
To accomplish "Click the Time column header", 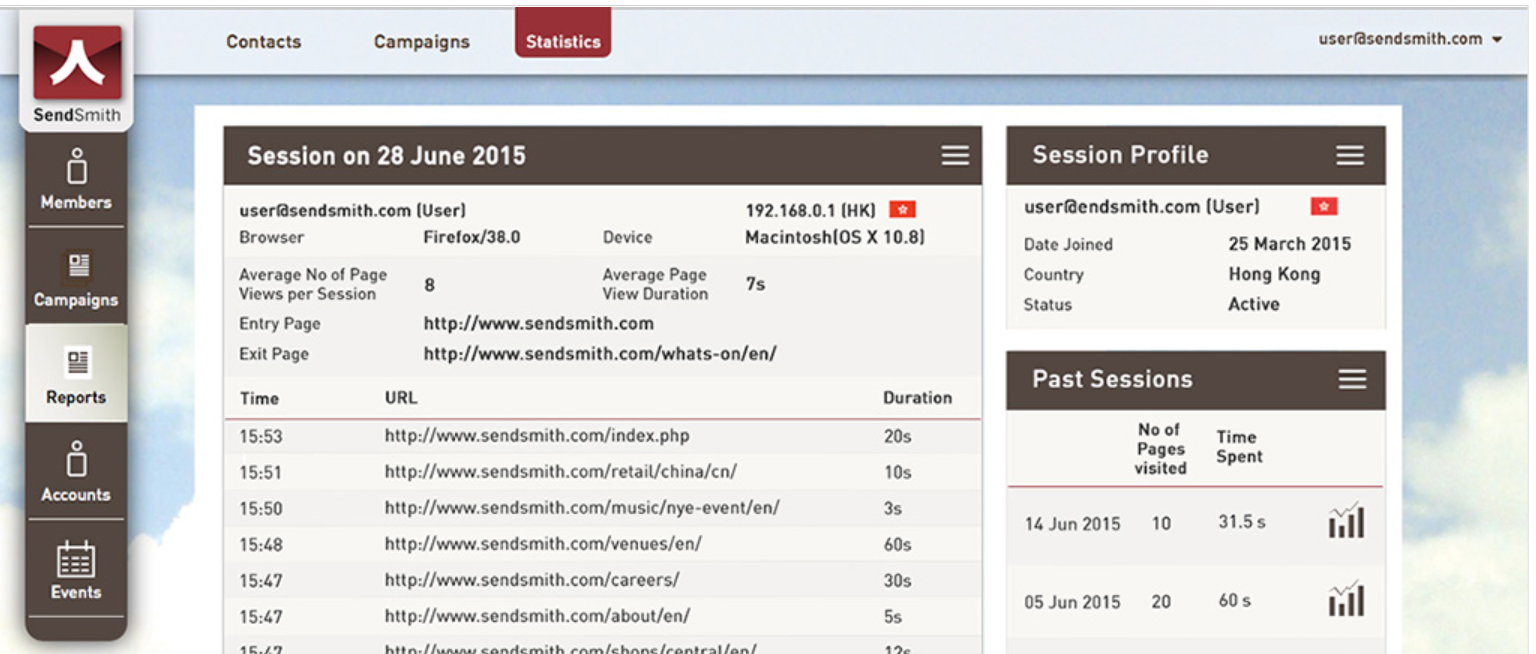I will click(x=259, y=398).
